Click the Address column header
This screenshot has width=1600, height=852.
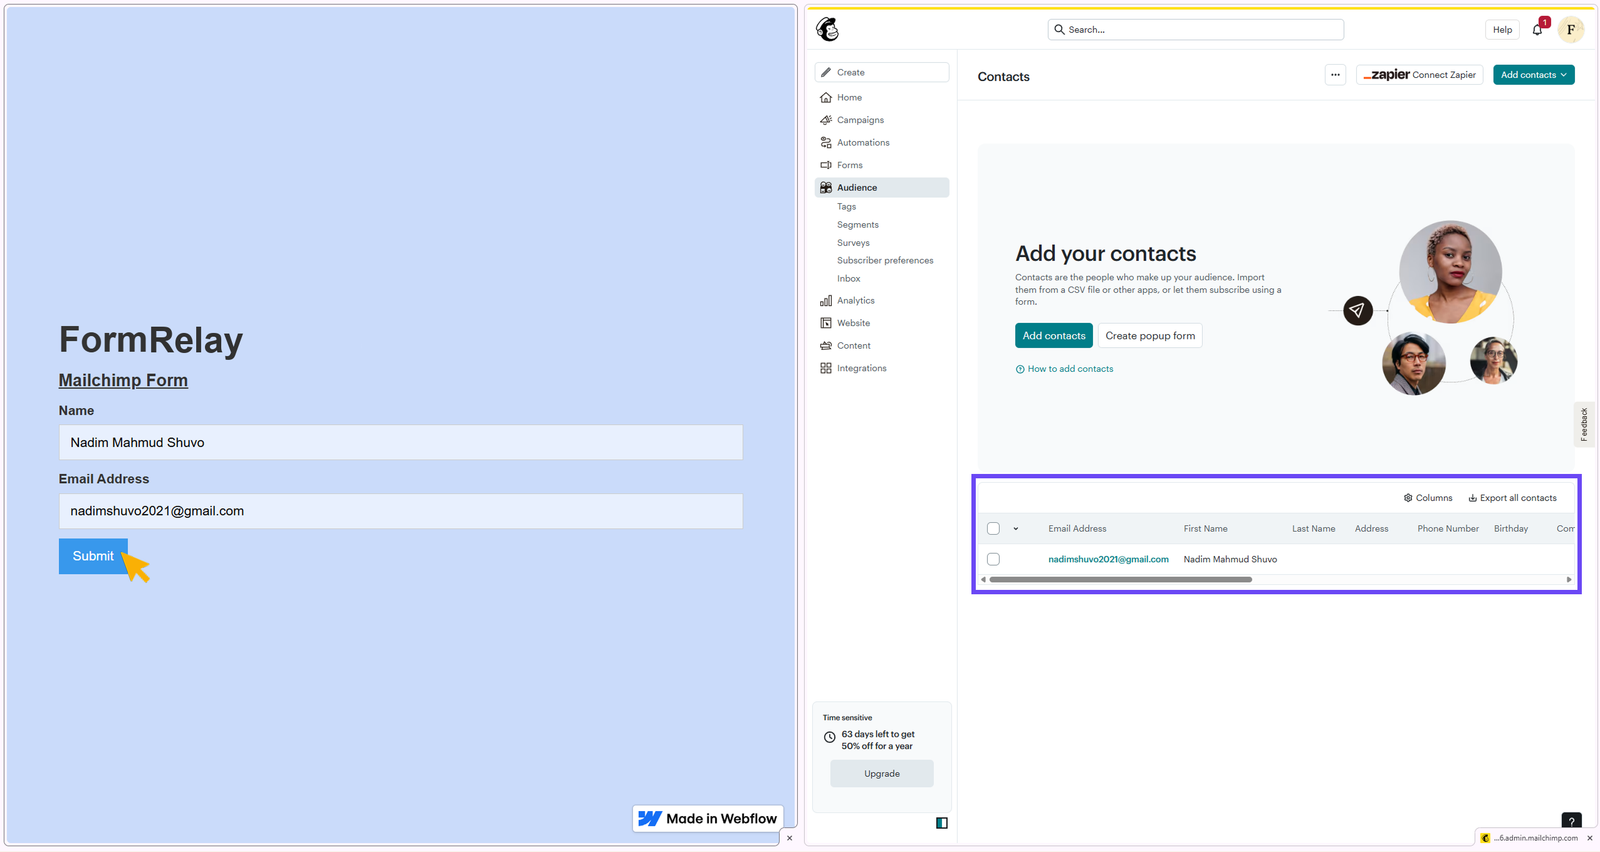point(1371,529)
